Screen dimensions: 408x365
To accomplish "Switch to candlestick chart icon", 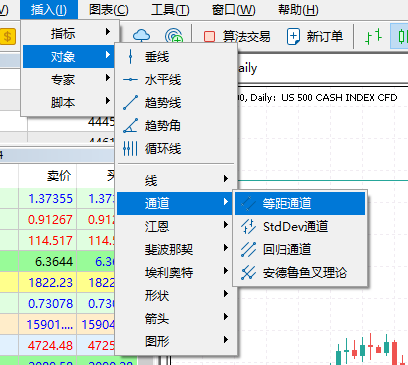I will (401, 36).
